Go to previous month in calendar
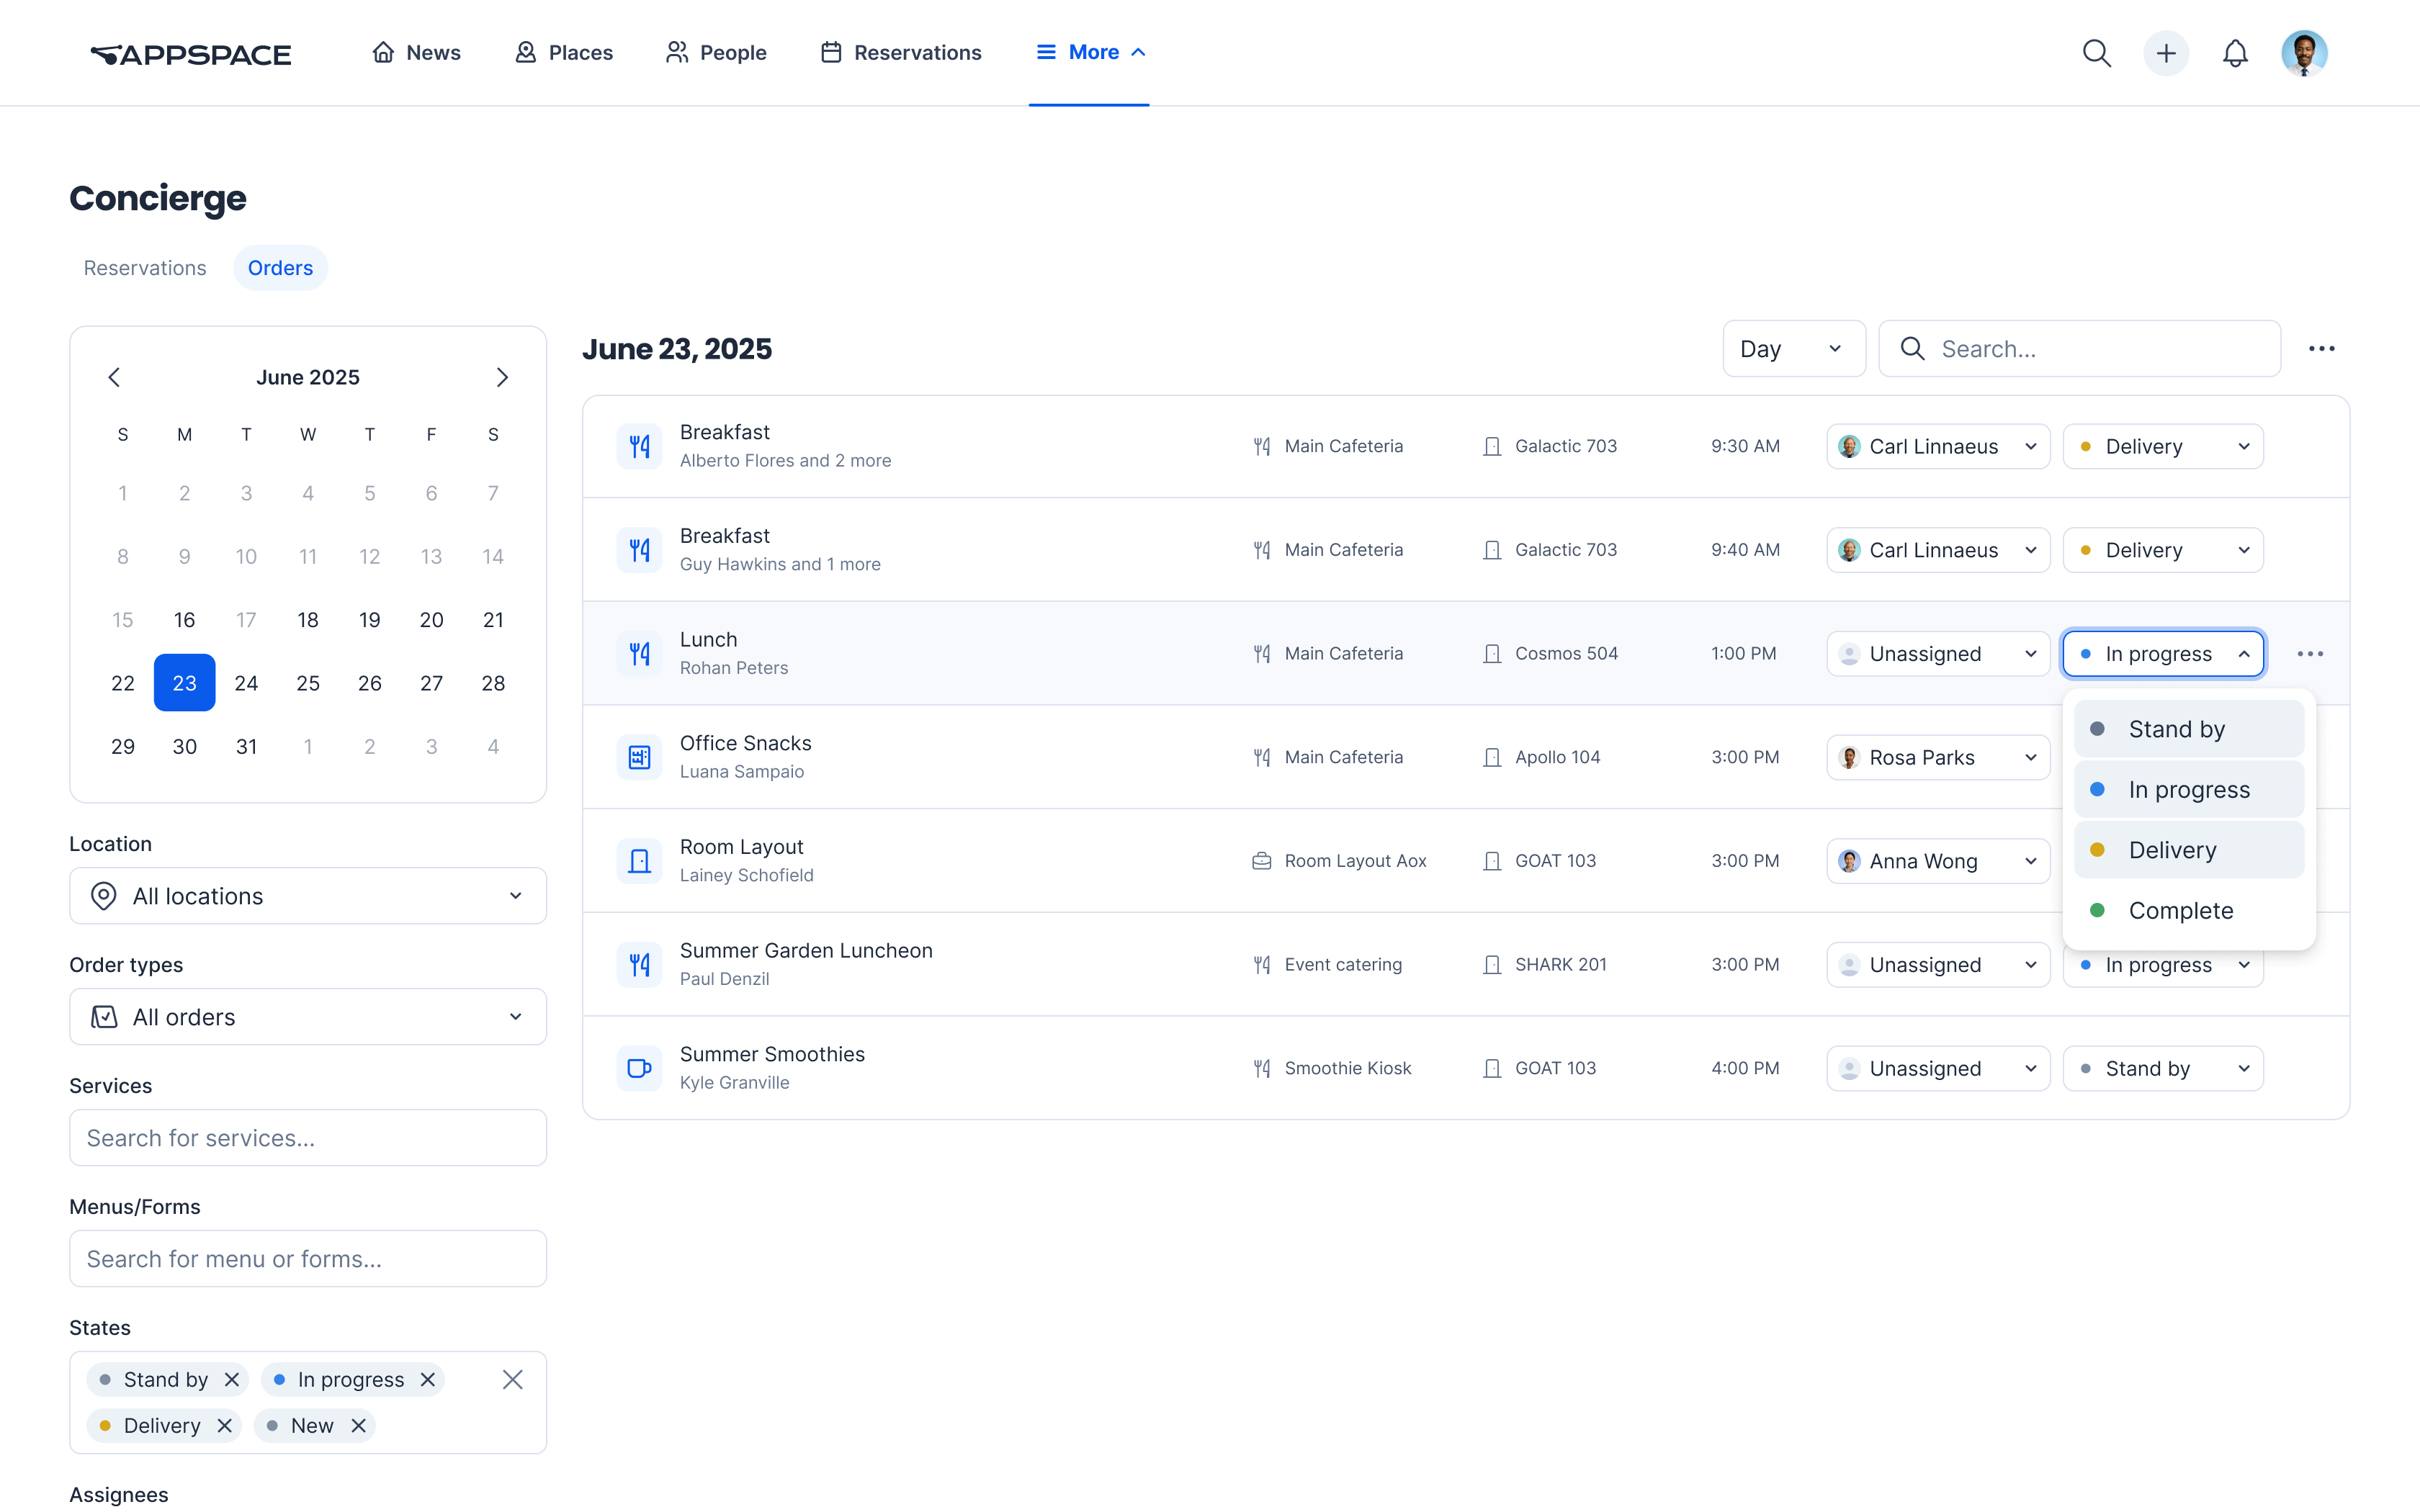This screenshot has height=1512, width=2420. [x=114, y=377]
